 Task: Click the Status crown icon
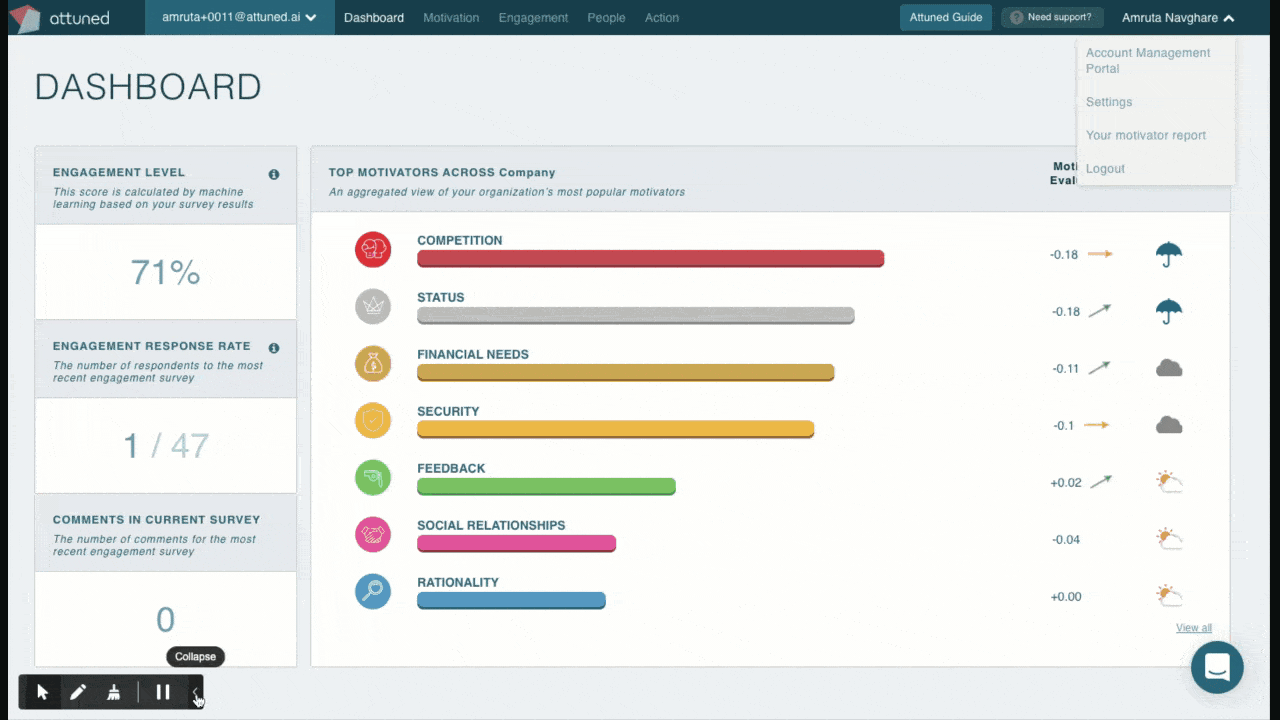pos(373,306)
